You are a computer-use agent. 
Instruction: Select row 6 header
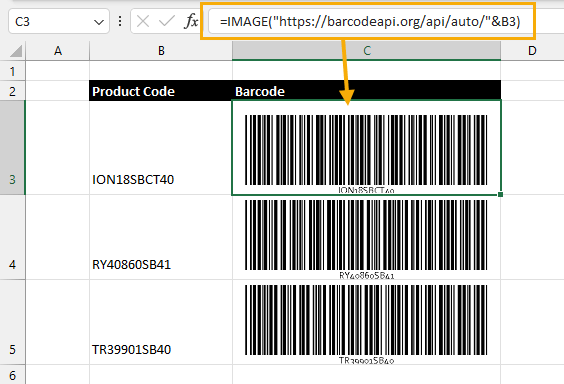(x=13, y=375)
